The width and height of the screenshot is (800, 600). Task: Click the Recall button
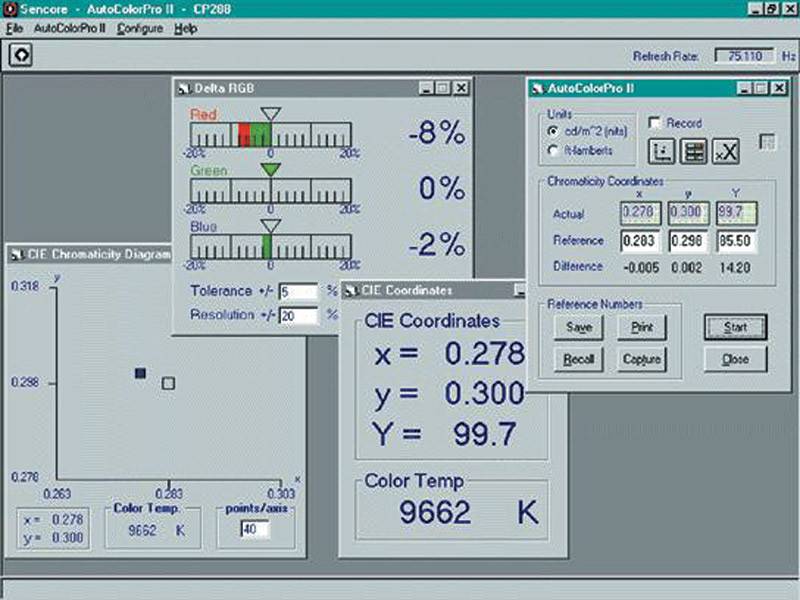[579, 359]
